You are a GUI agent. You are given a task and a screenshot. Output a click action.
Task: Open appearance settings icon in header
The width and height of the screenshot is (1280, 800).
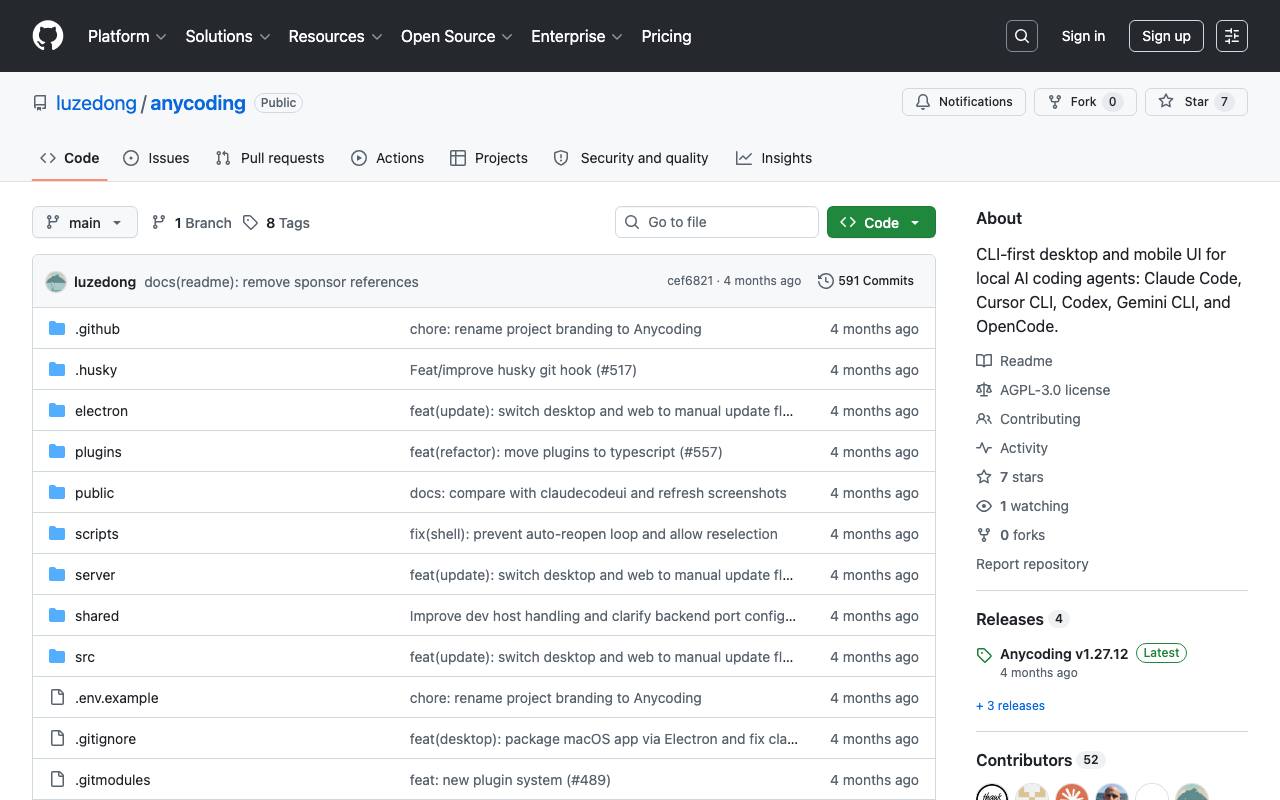tap(1232, 36)
